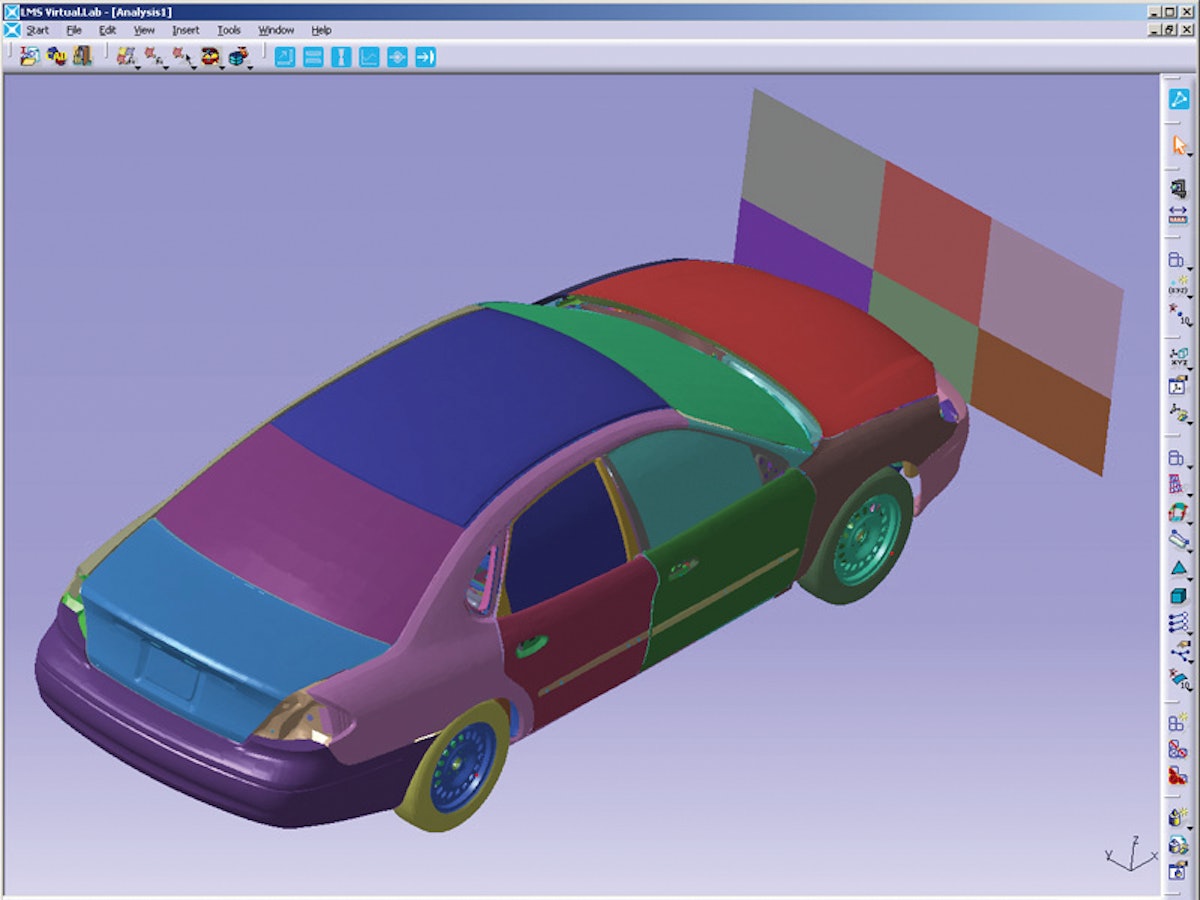Click the double-arrow measure icon in sidebar
1200x900 pixels.
[x=1178, y=214]
